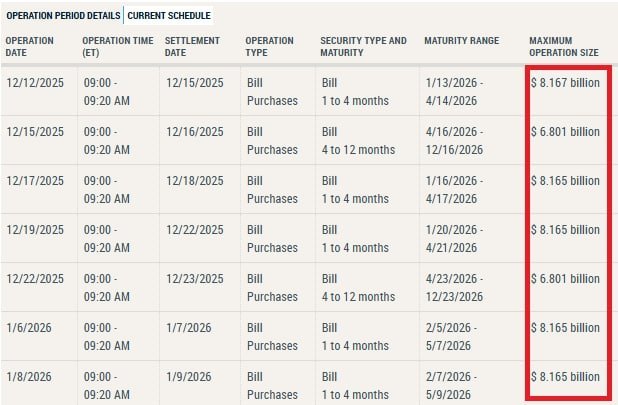
Task: Click the Operation Date column header
Action: coord(32,47)
